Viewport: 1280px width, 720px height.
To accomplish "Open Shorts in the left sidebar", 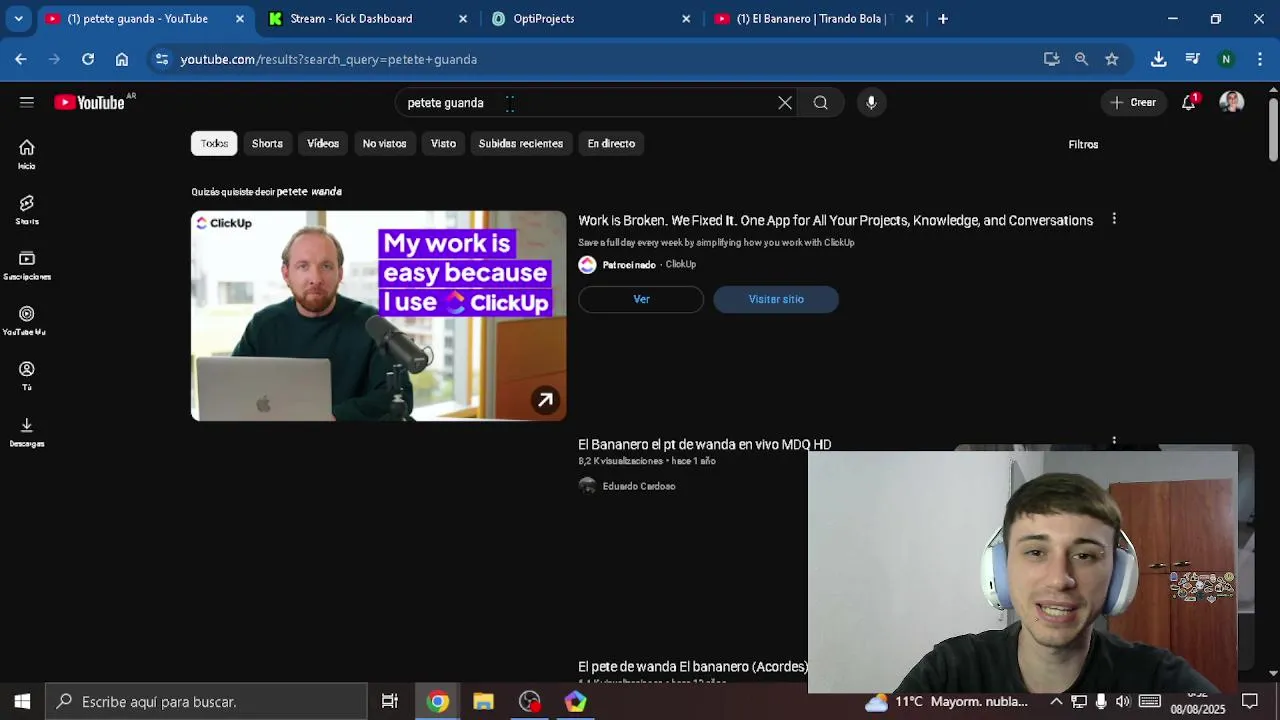I will (27, 210).
